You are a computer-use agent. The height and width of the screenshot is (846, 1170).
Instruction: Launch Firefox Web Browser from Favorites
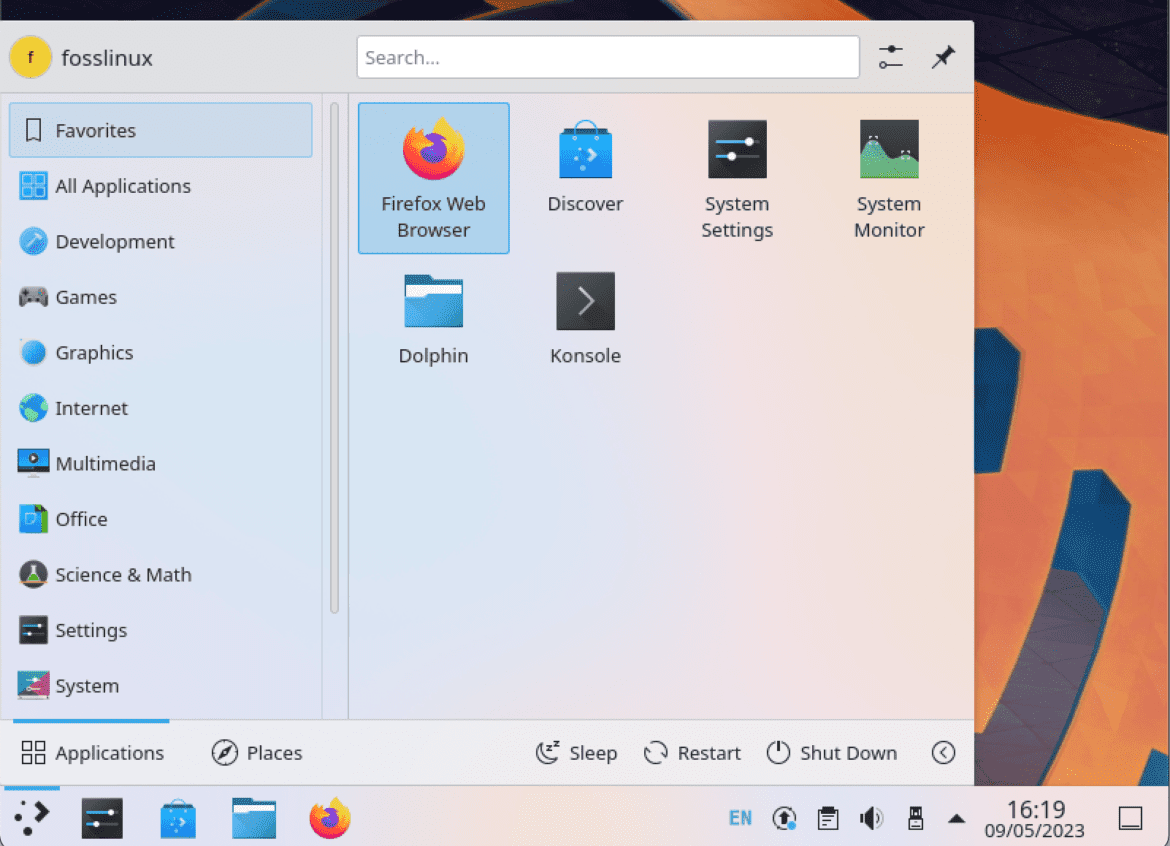pos(433,178)
